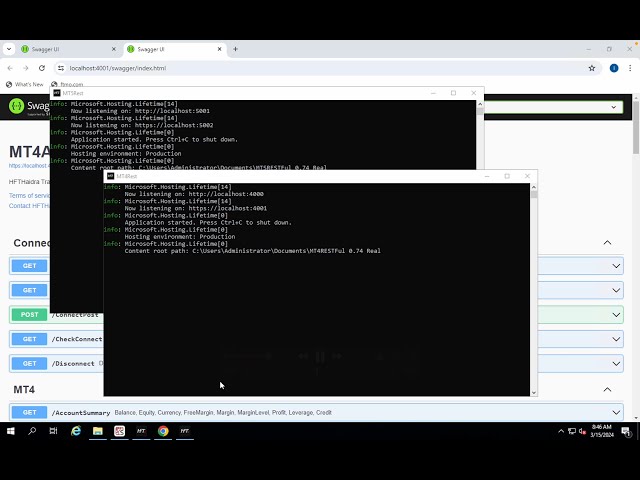Open File Explorer from the taskbar
This screenshot has height=480, width=640.
pyautogui.click(x=98, y=431)
